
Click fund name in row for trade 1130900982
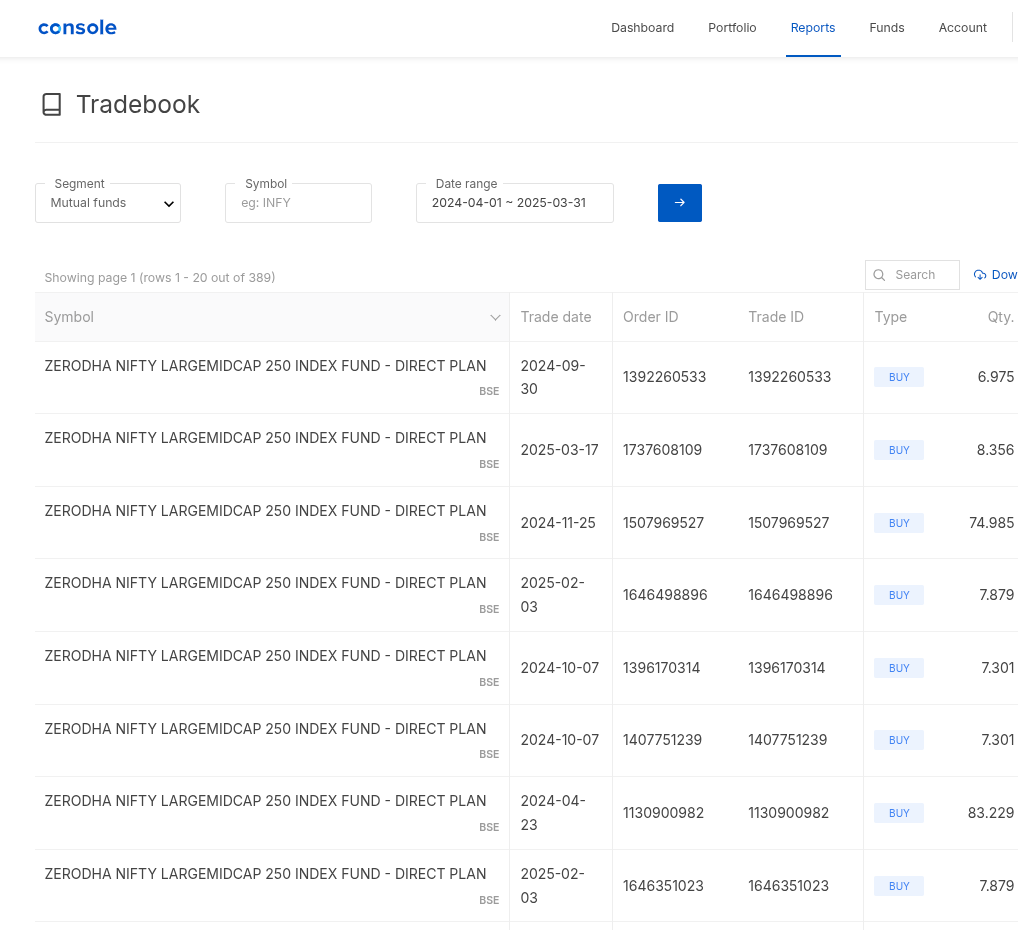click(x=265, y=801)
